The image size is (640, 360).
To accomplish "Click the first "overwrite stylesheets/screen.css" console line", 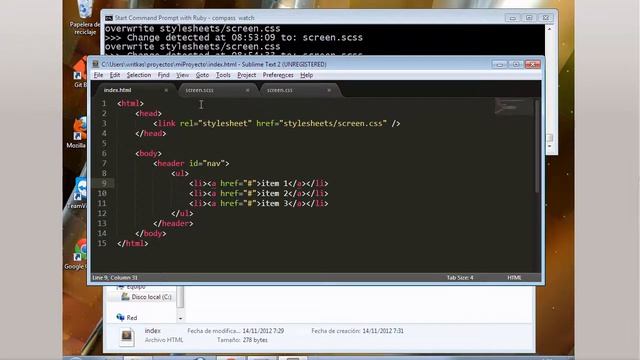I will point(192,29).
